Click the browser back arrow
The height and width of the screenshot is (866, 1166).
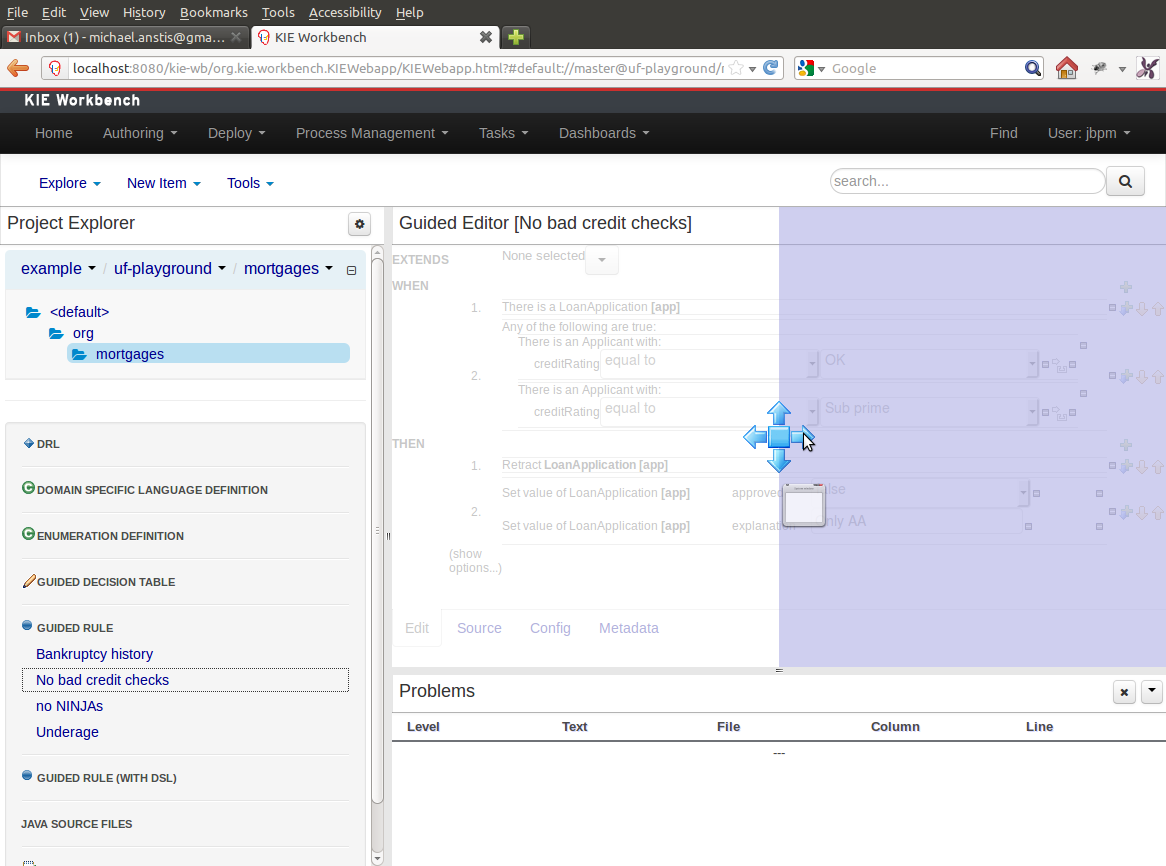(19, 68)
